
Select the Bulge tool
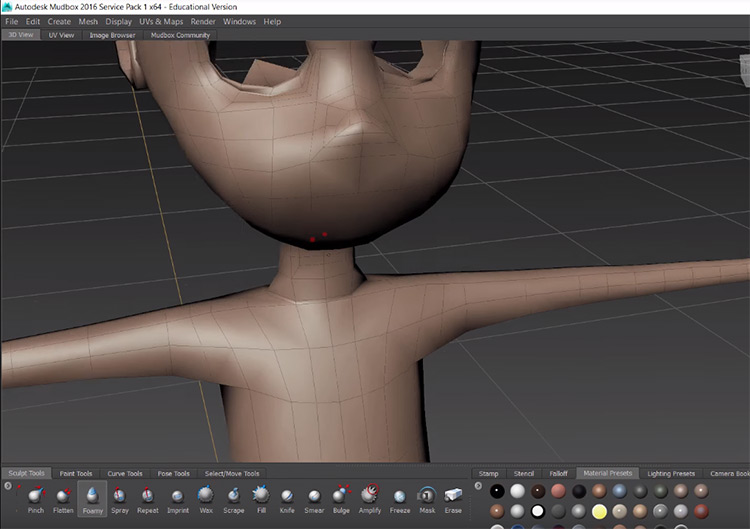(340, 496)
